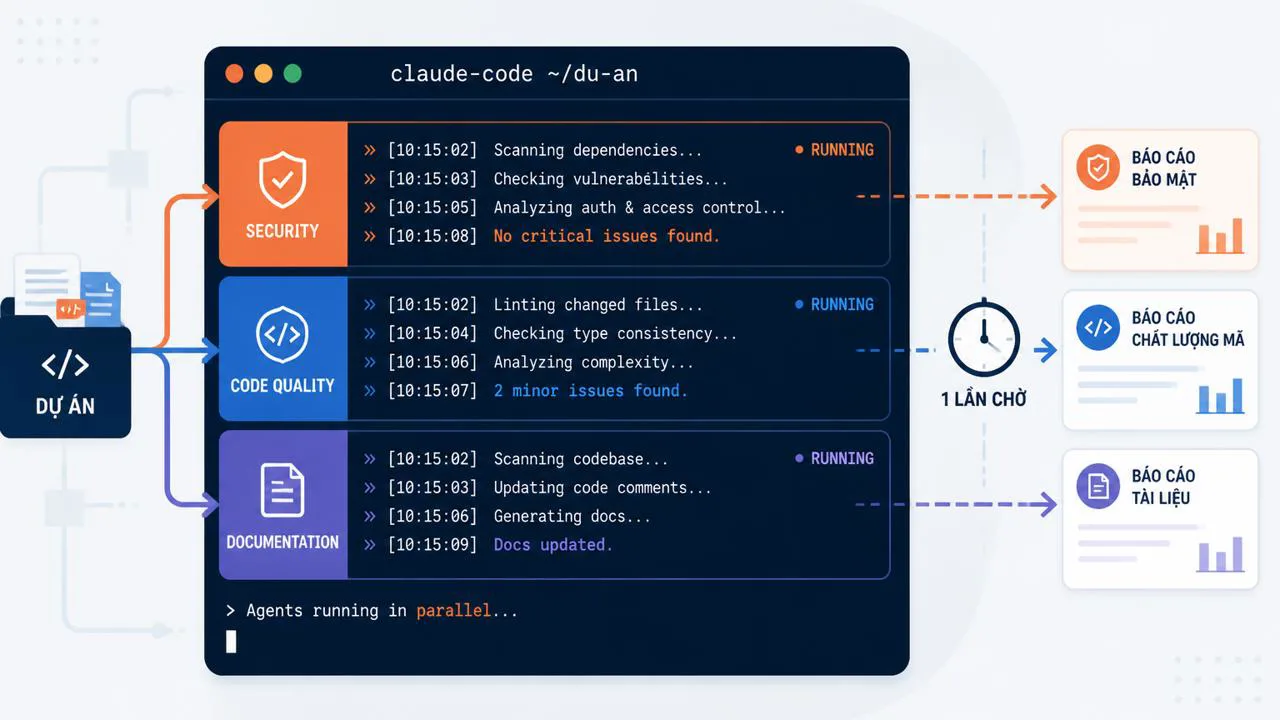Click the CODE QUALITY label on the blue tile
Image resolution: width=1280 pixels, height=720 pixels.
click(282, 385)
